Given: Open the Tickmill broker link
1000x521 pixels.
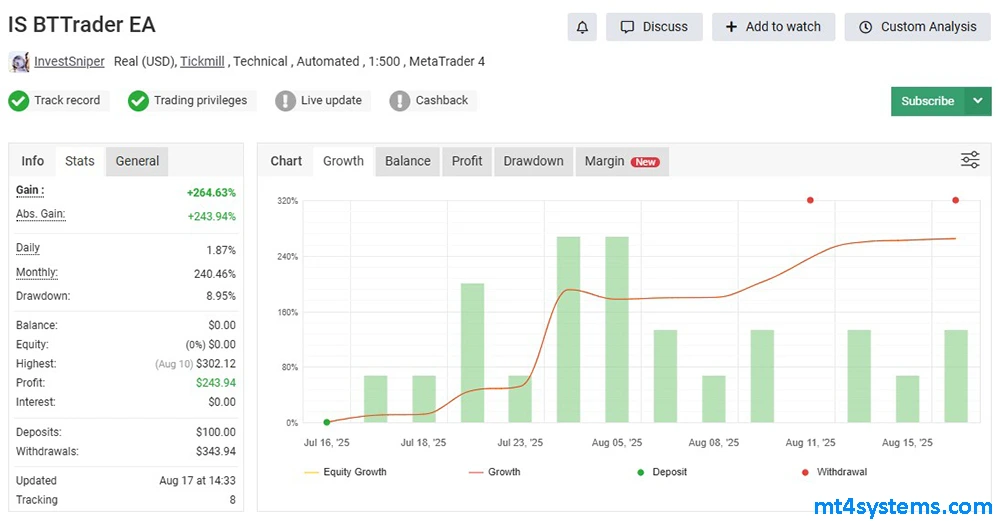Looking at the screenshot, I should pos(202,62).
